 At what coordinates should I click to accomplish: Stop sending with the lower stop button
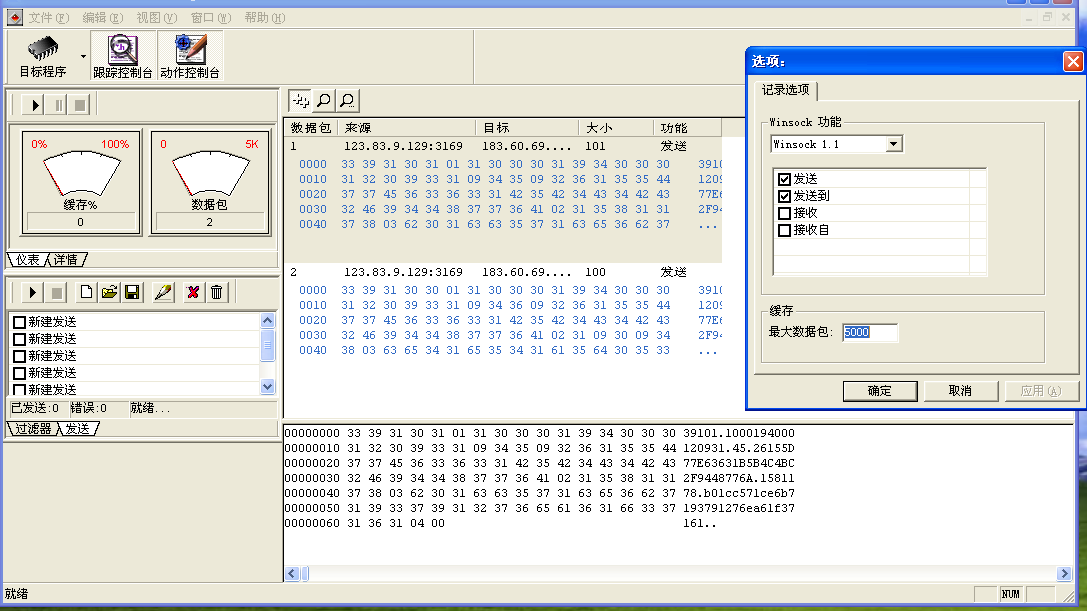[x=56, y=292]
